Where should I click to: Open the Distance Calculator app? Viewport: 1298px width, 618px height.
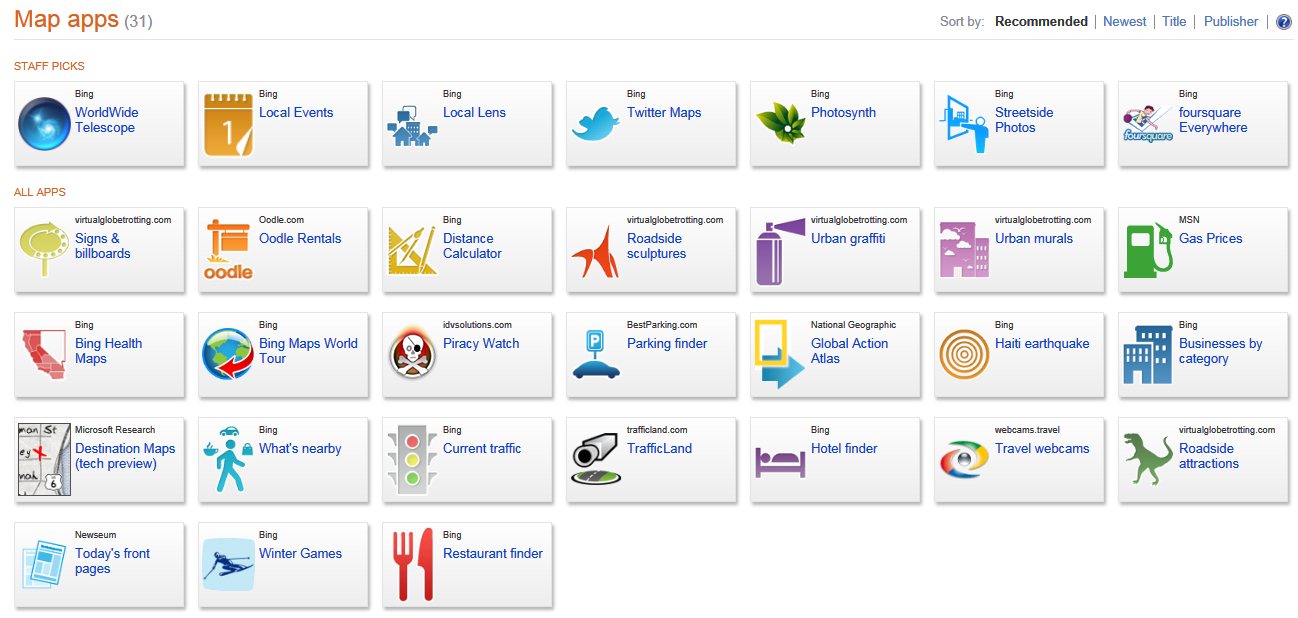465,250
